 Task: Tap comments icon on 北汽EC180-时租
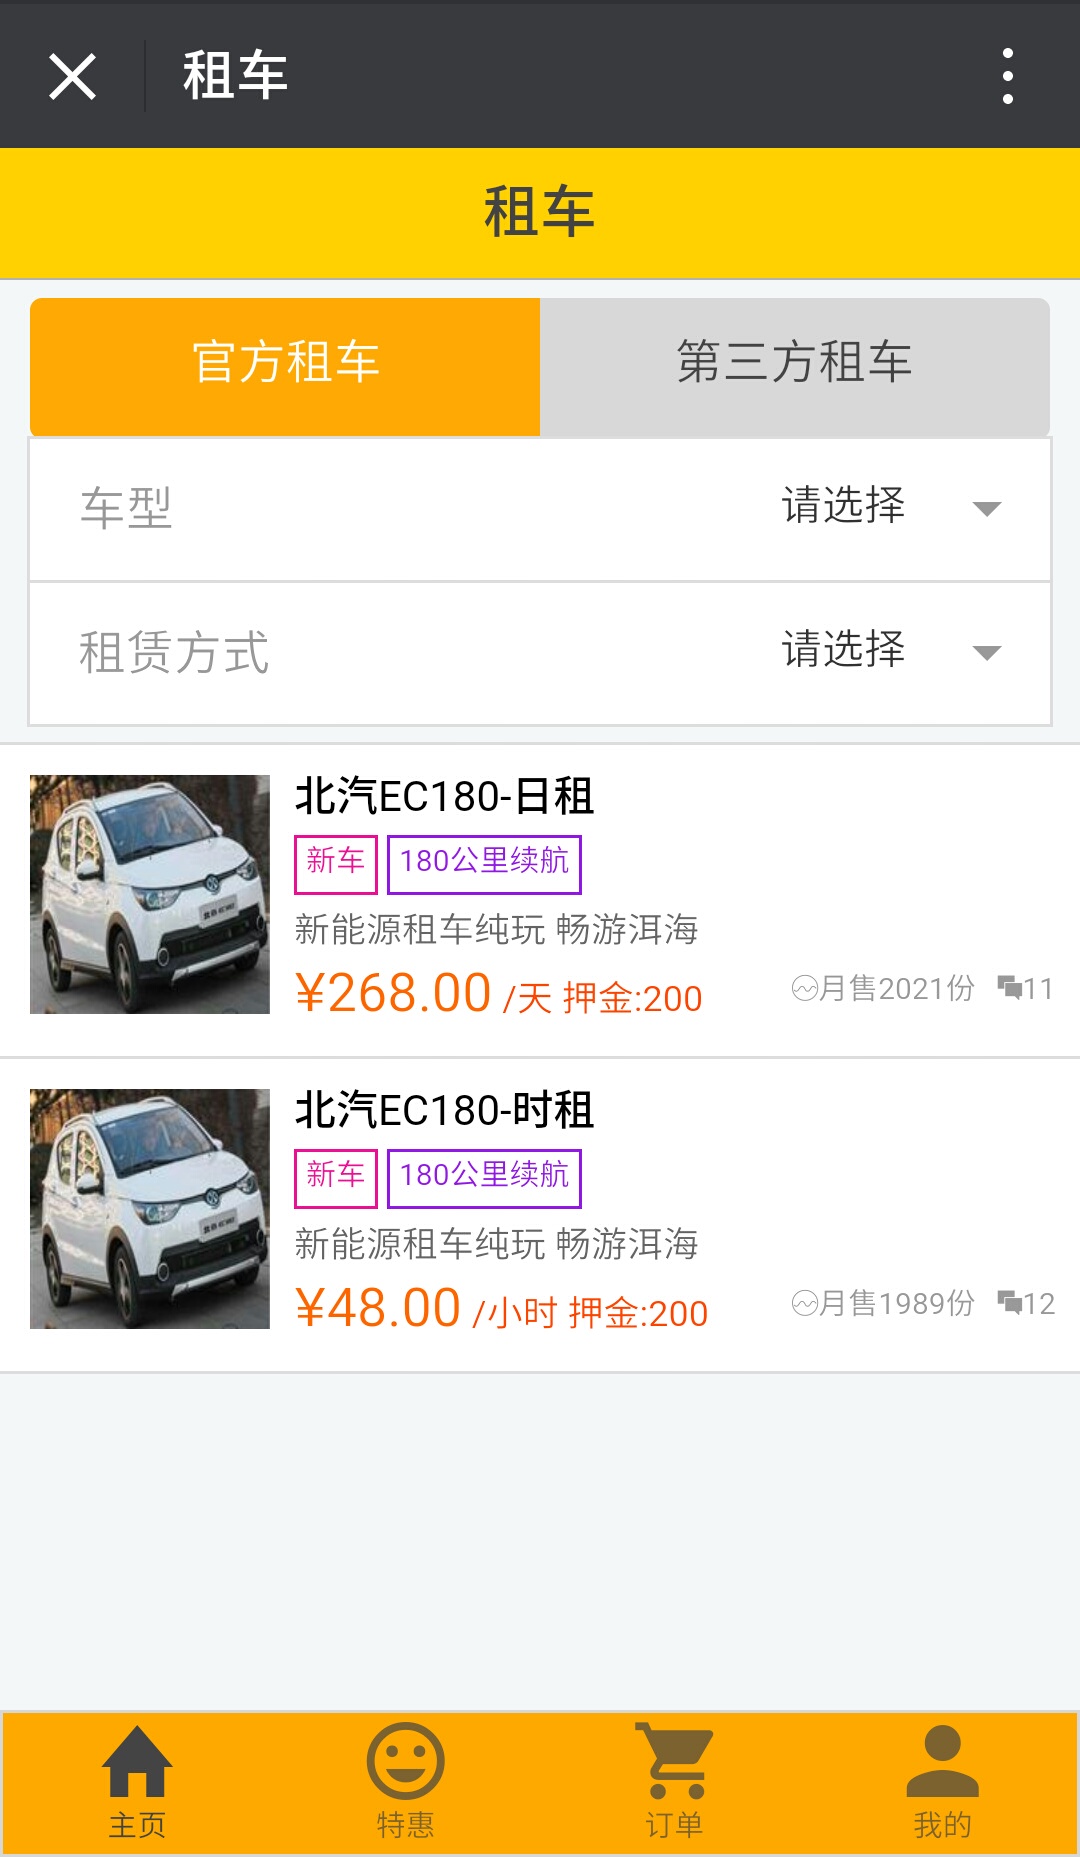(1010, 1302)
